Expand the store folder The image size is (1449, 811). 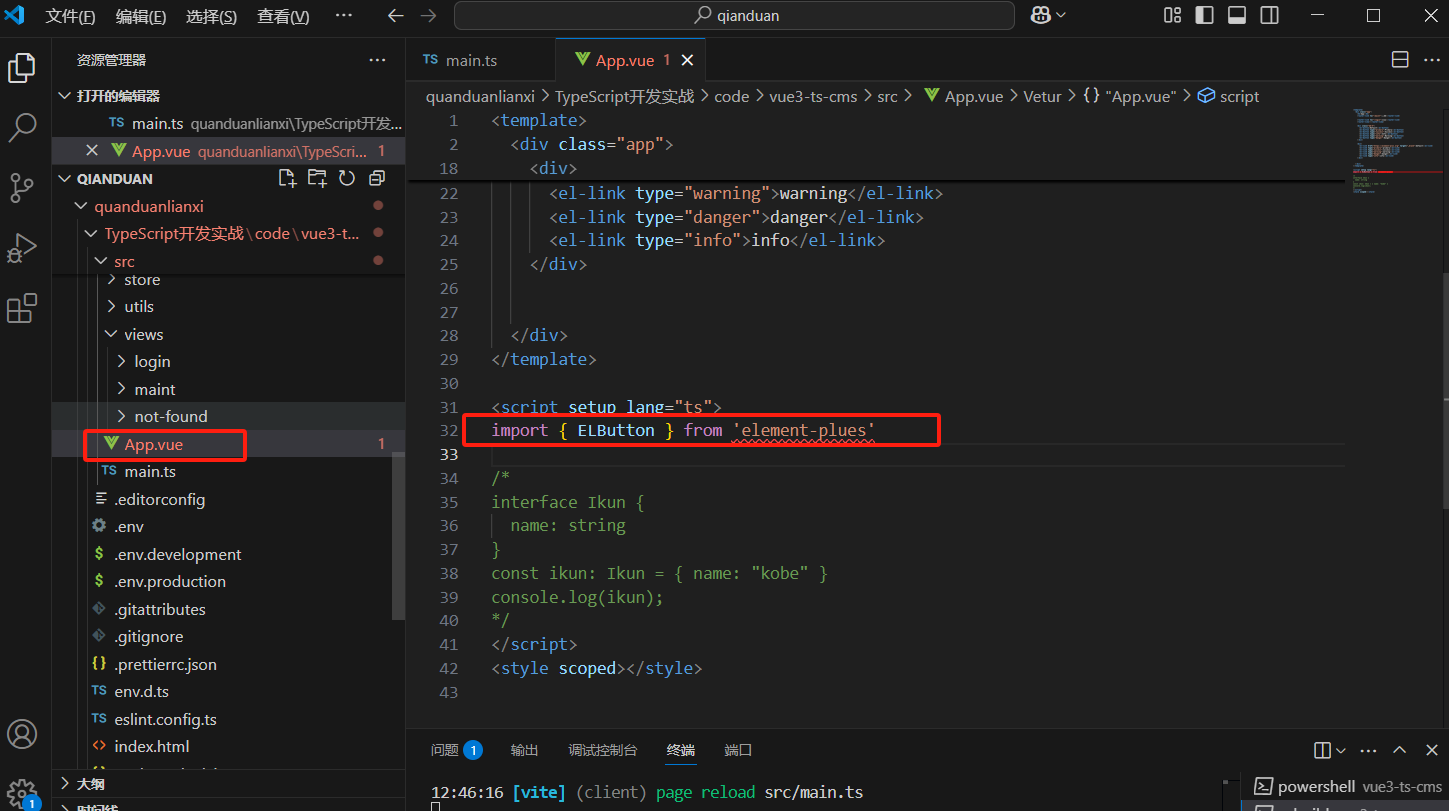coord(112,280)
